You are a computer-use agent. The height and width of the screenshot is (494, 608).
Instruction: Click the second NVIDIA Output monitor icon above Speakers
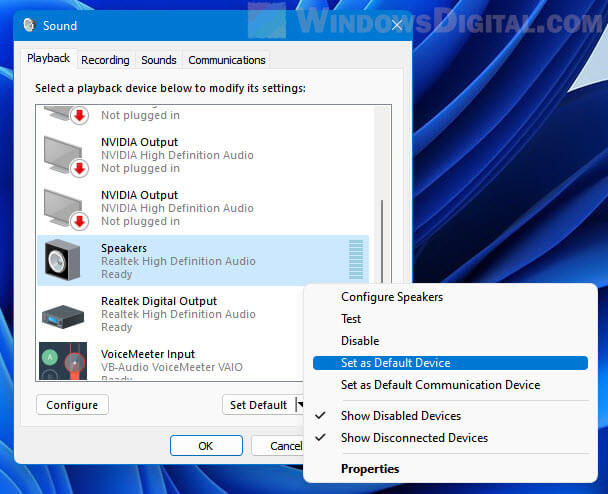(66, 209)
